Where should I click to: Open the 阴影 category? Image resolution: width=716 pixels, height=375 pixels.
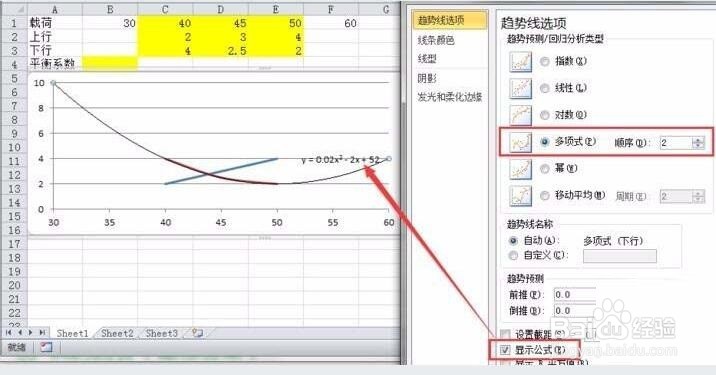(x=427, y=78)
